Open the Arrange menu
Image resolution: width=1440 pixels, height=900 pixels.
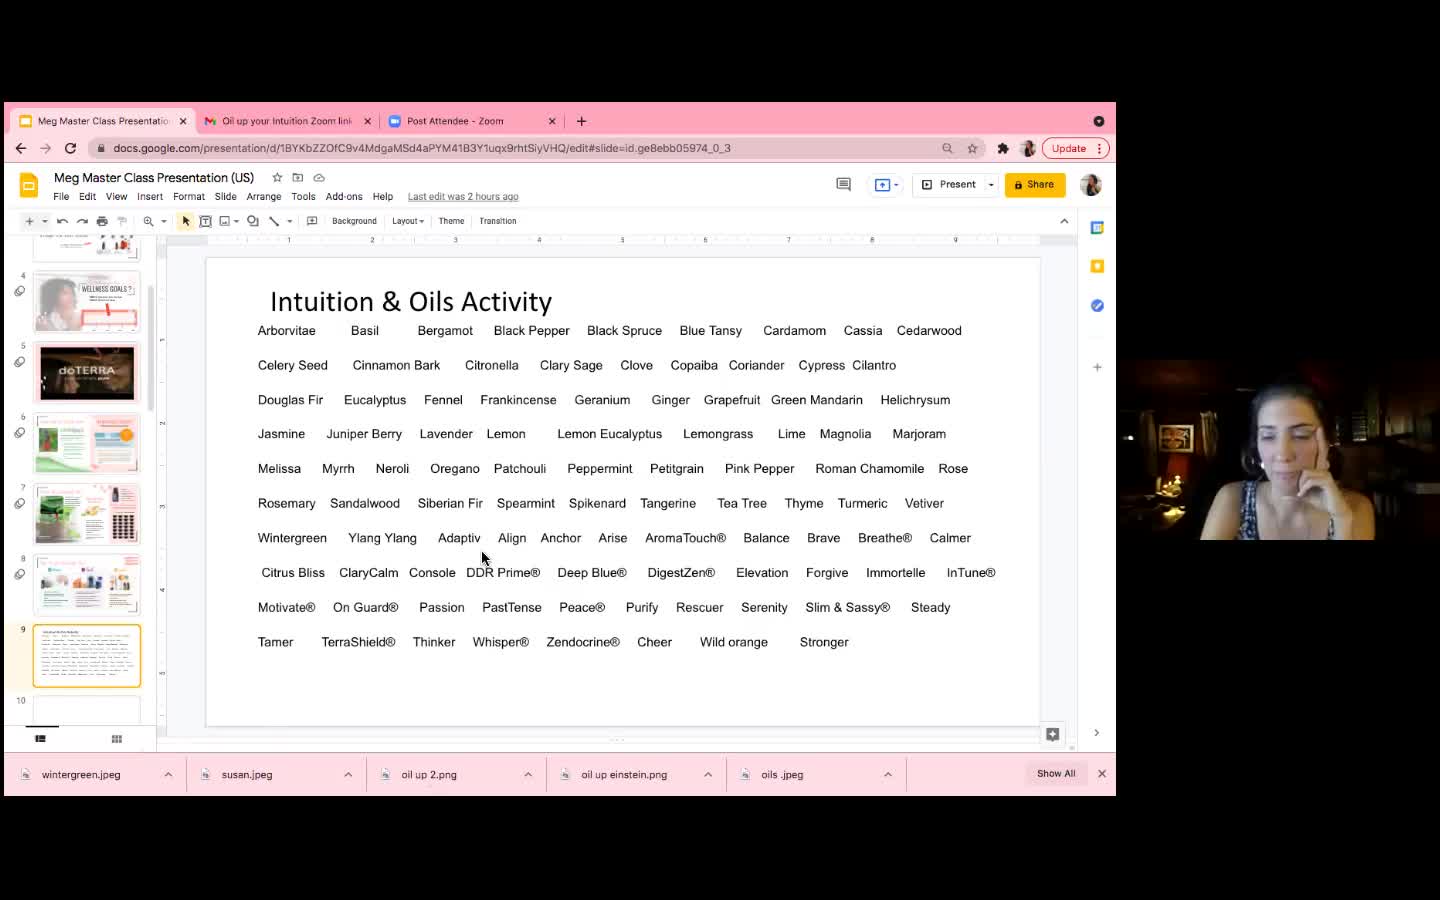(x=264, y=197)
